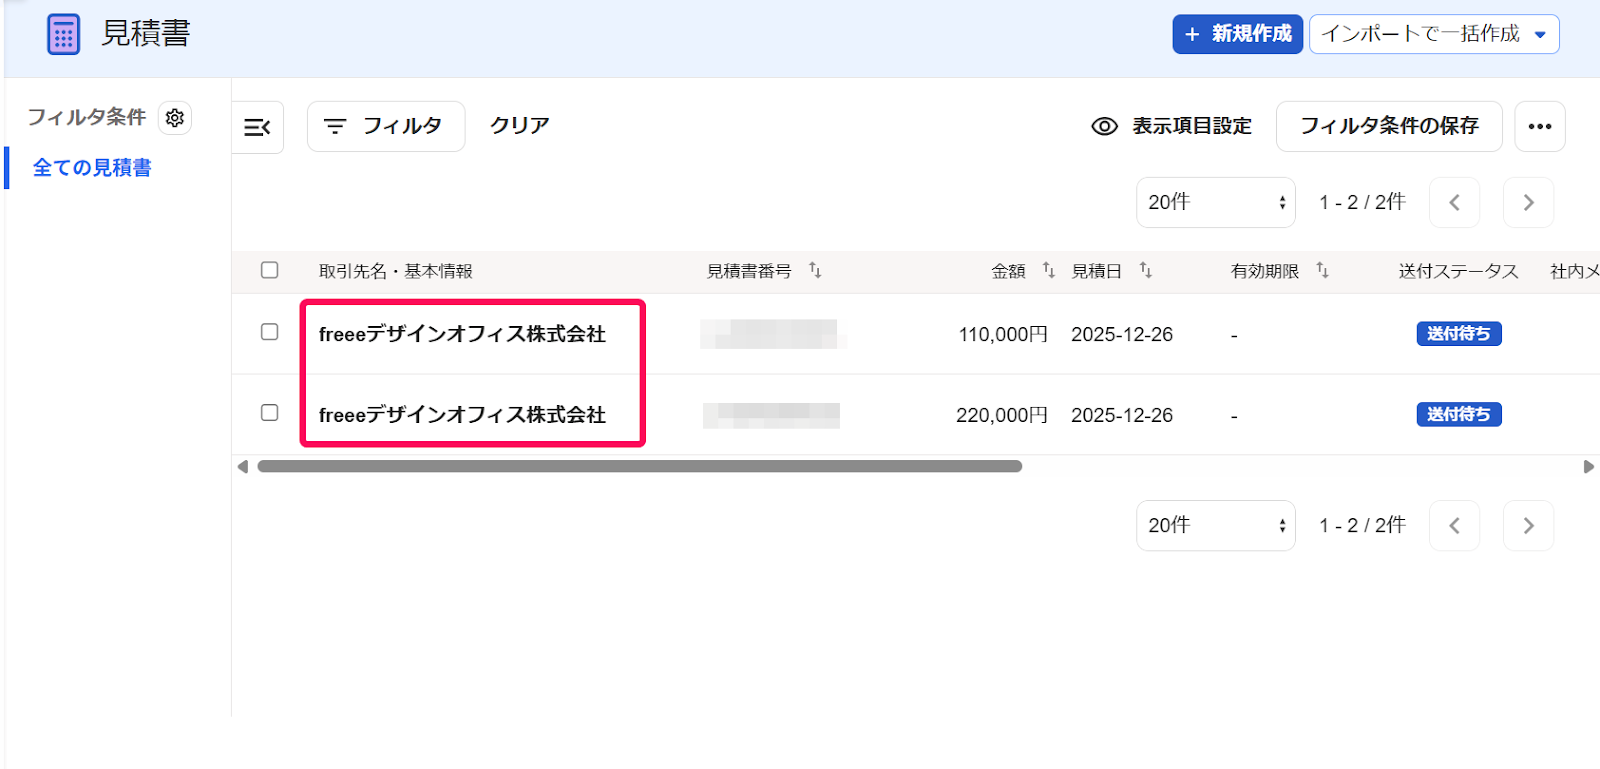
Task: Click the right arrow of horizontal scrollbar
Action: pyautogui.click(x=1588, y=467)
